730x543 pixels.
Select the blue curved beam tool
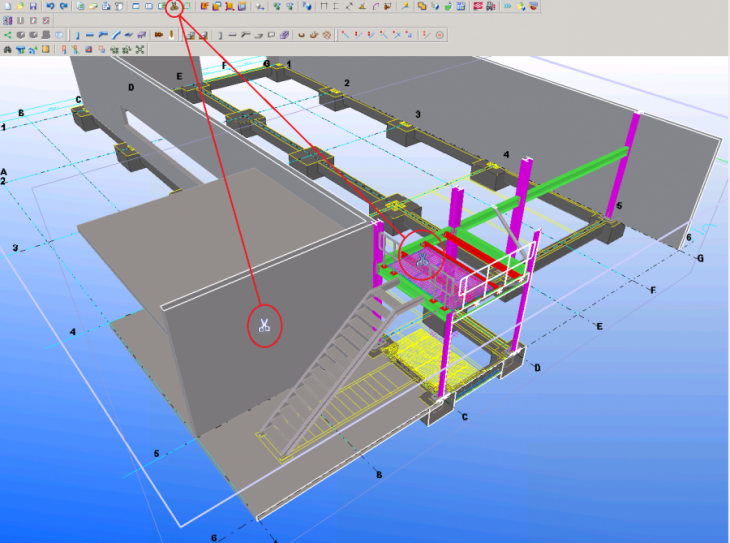pos(116,35)
